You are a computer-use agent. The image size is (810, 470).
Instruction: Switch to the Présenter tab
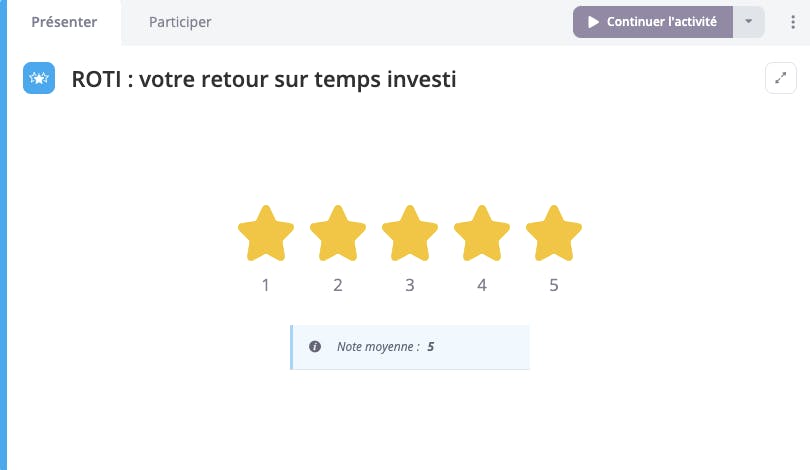[64, 22]
